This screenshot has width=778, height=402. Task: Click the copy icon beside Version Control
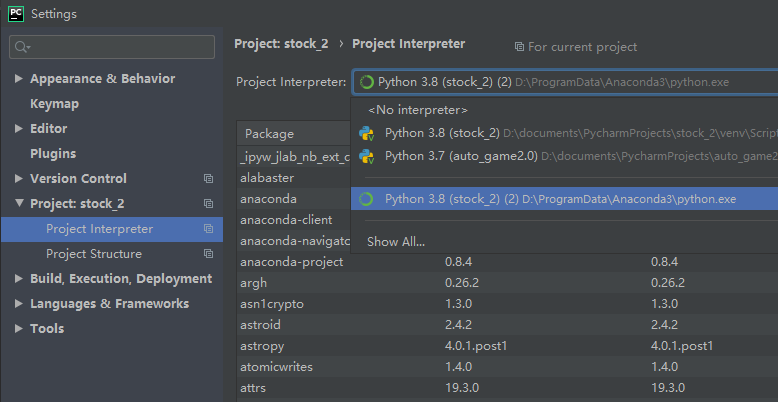[x=208, y=179]
